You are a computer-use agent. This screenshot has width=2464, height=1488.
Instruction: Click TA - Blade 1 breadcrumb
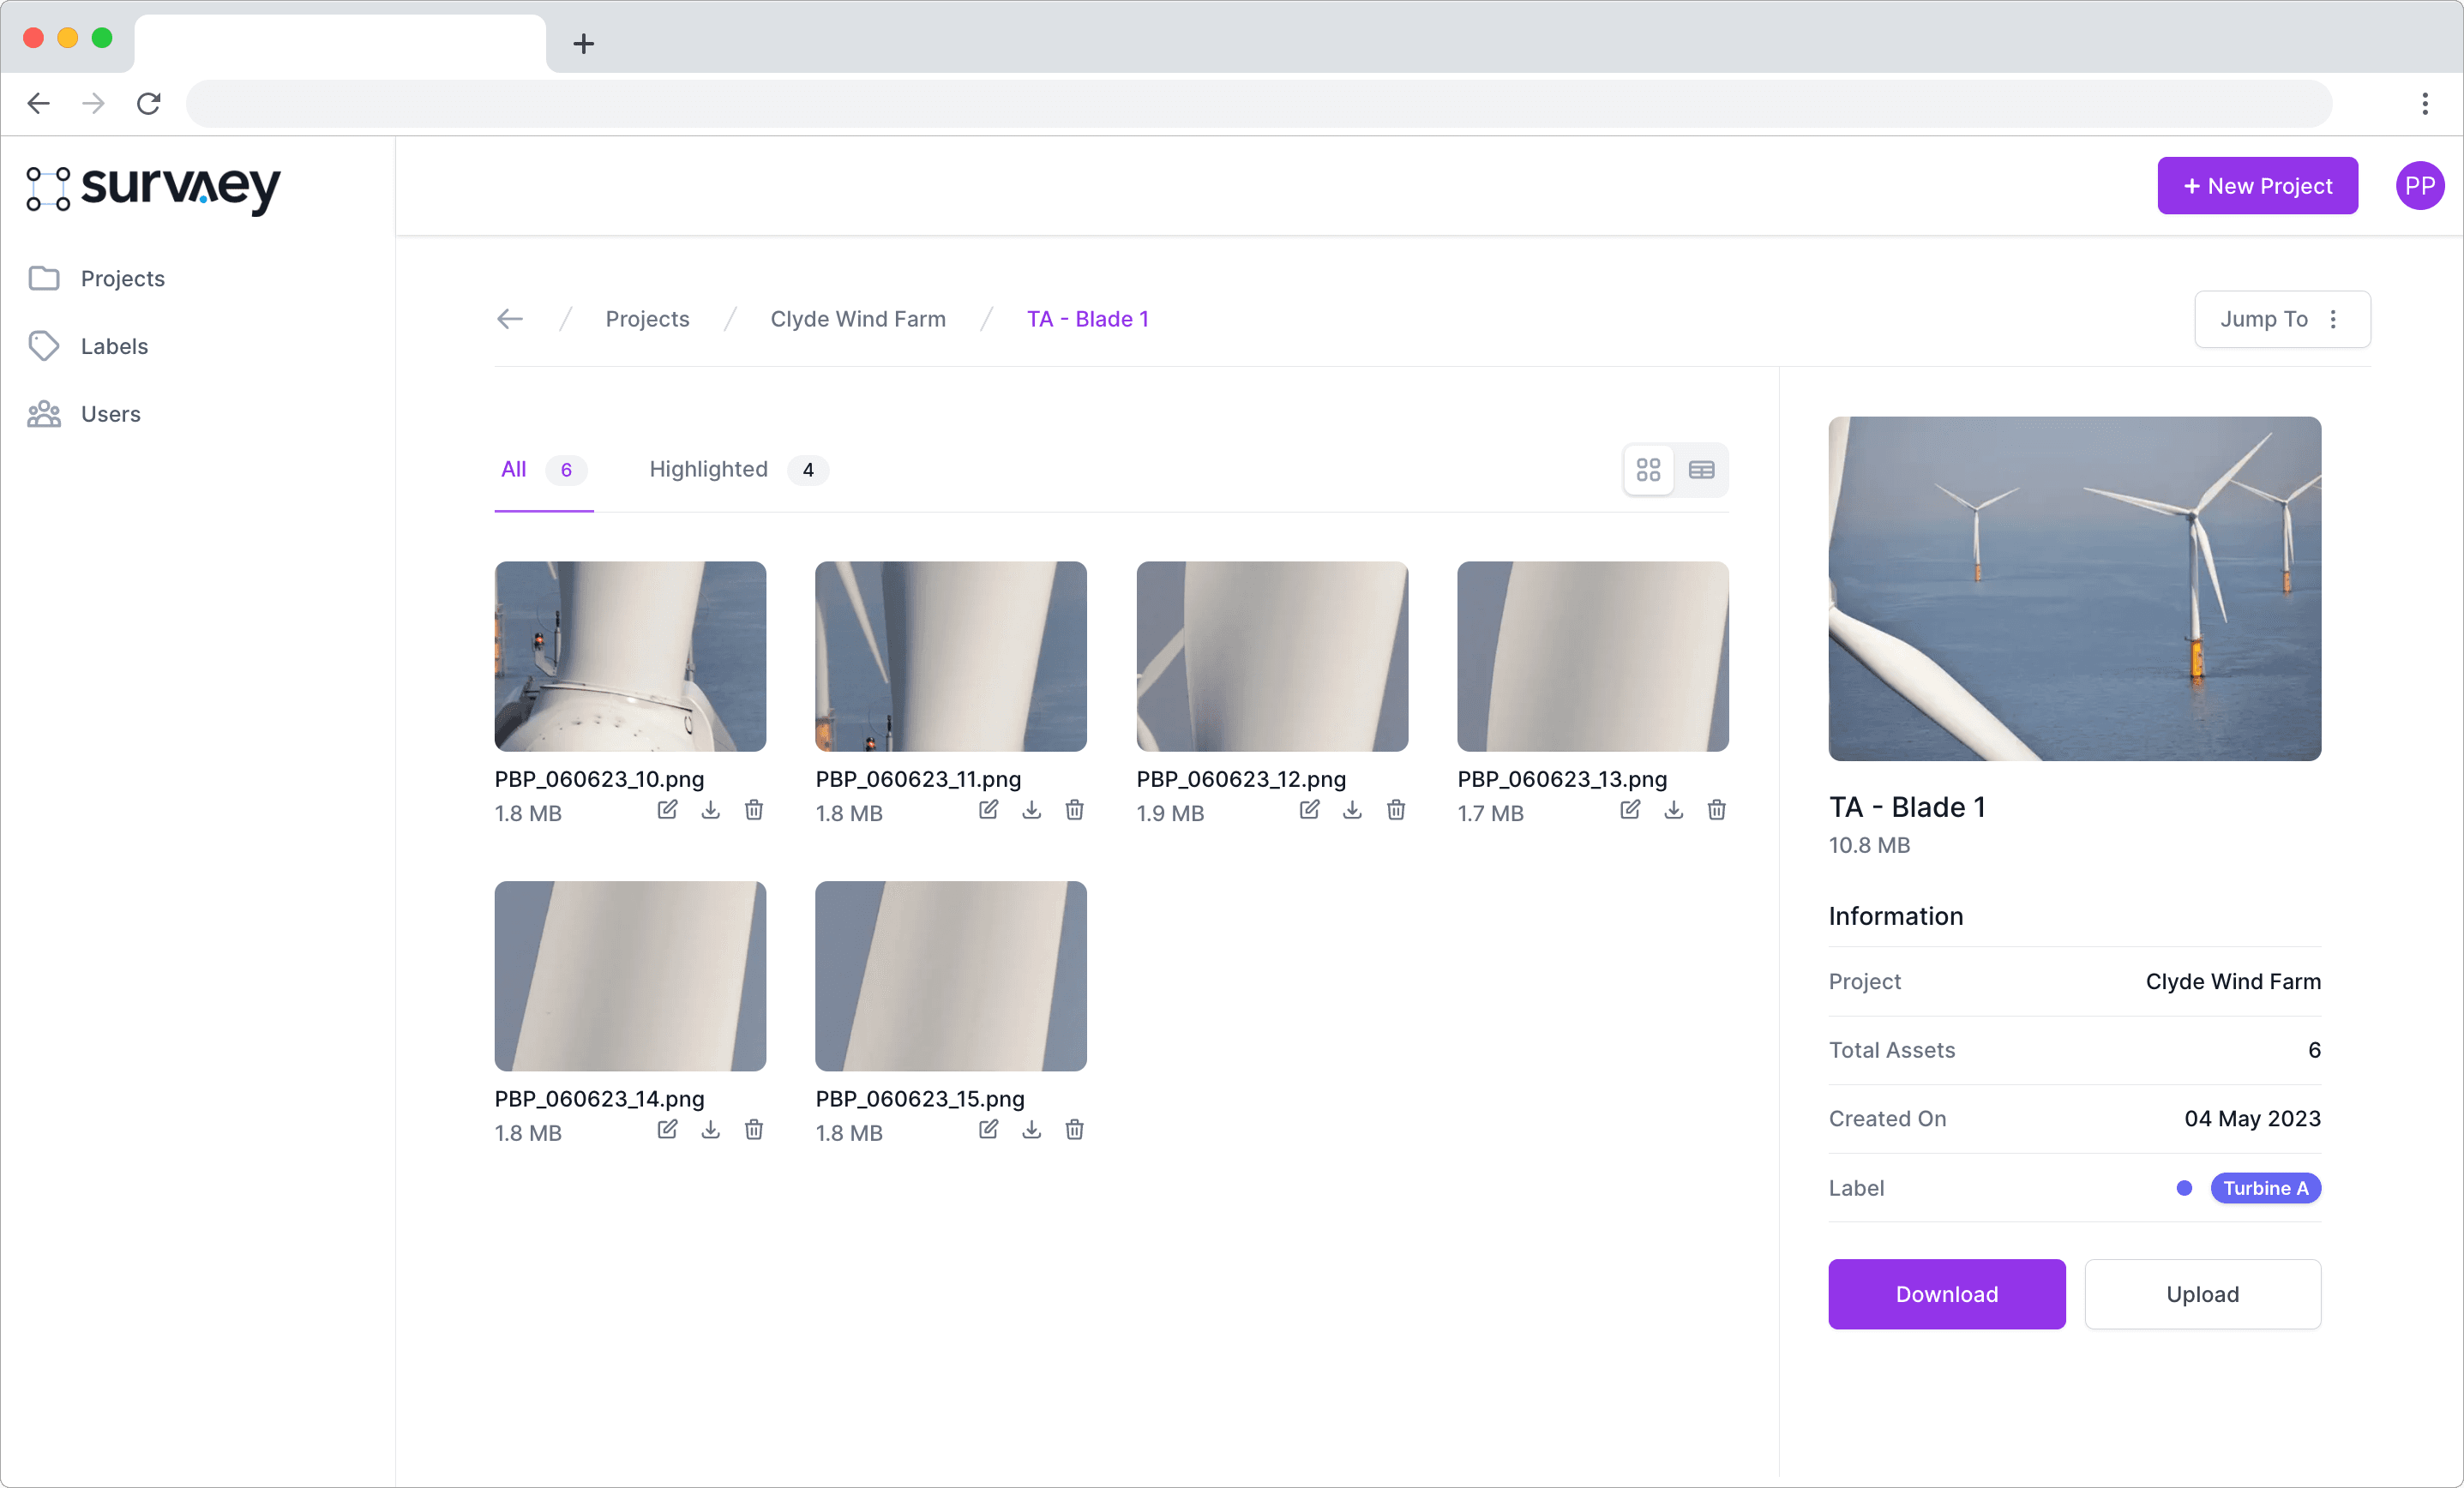point(1088,319)
